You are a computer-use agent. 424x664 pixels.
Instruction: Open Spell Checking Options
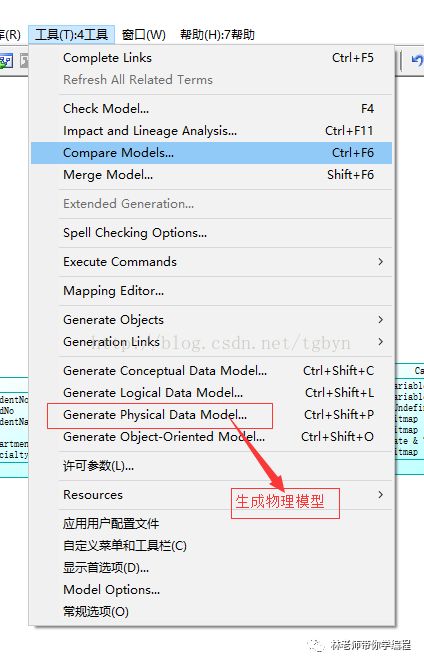coord(212,233)
